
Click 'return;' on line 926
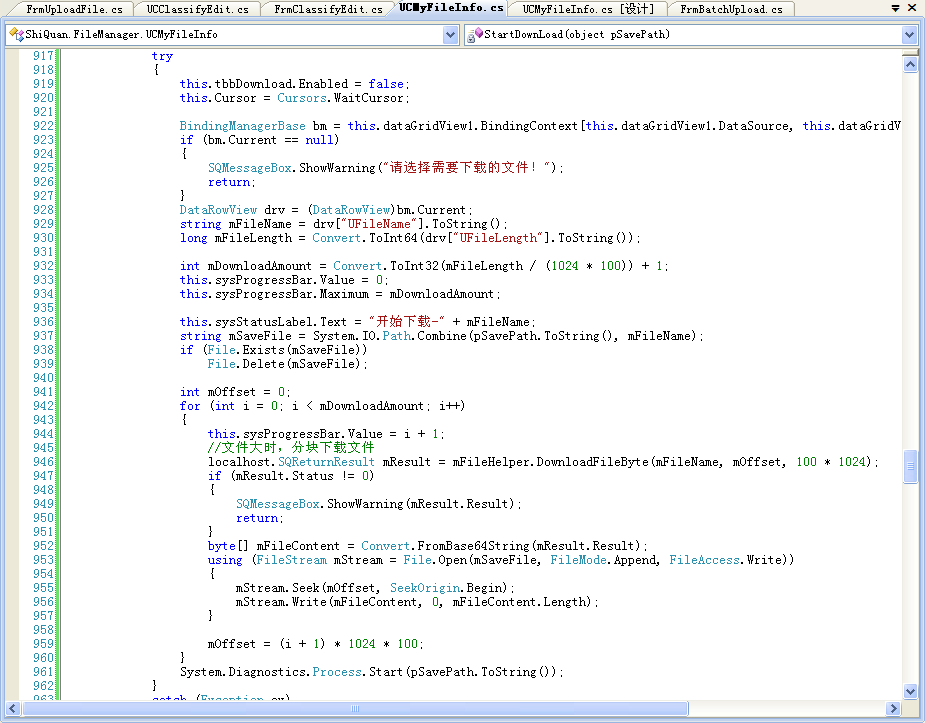[232, 182]
